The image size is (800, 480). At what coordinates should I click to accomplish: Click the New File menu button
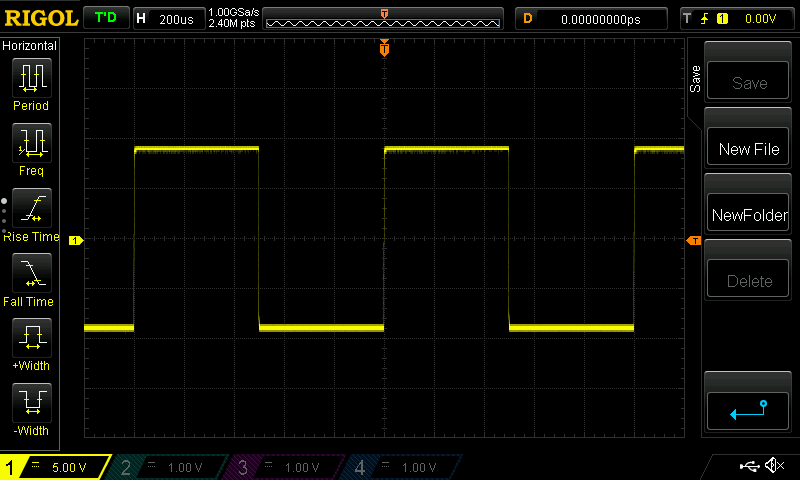click(x=748, y=149)
